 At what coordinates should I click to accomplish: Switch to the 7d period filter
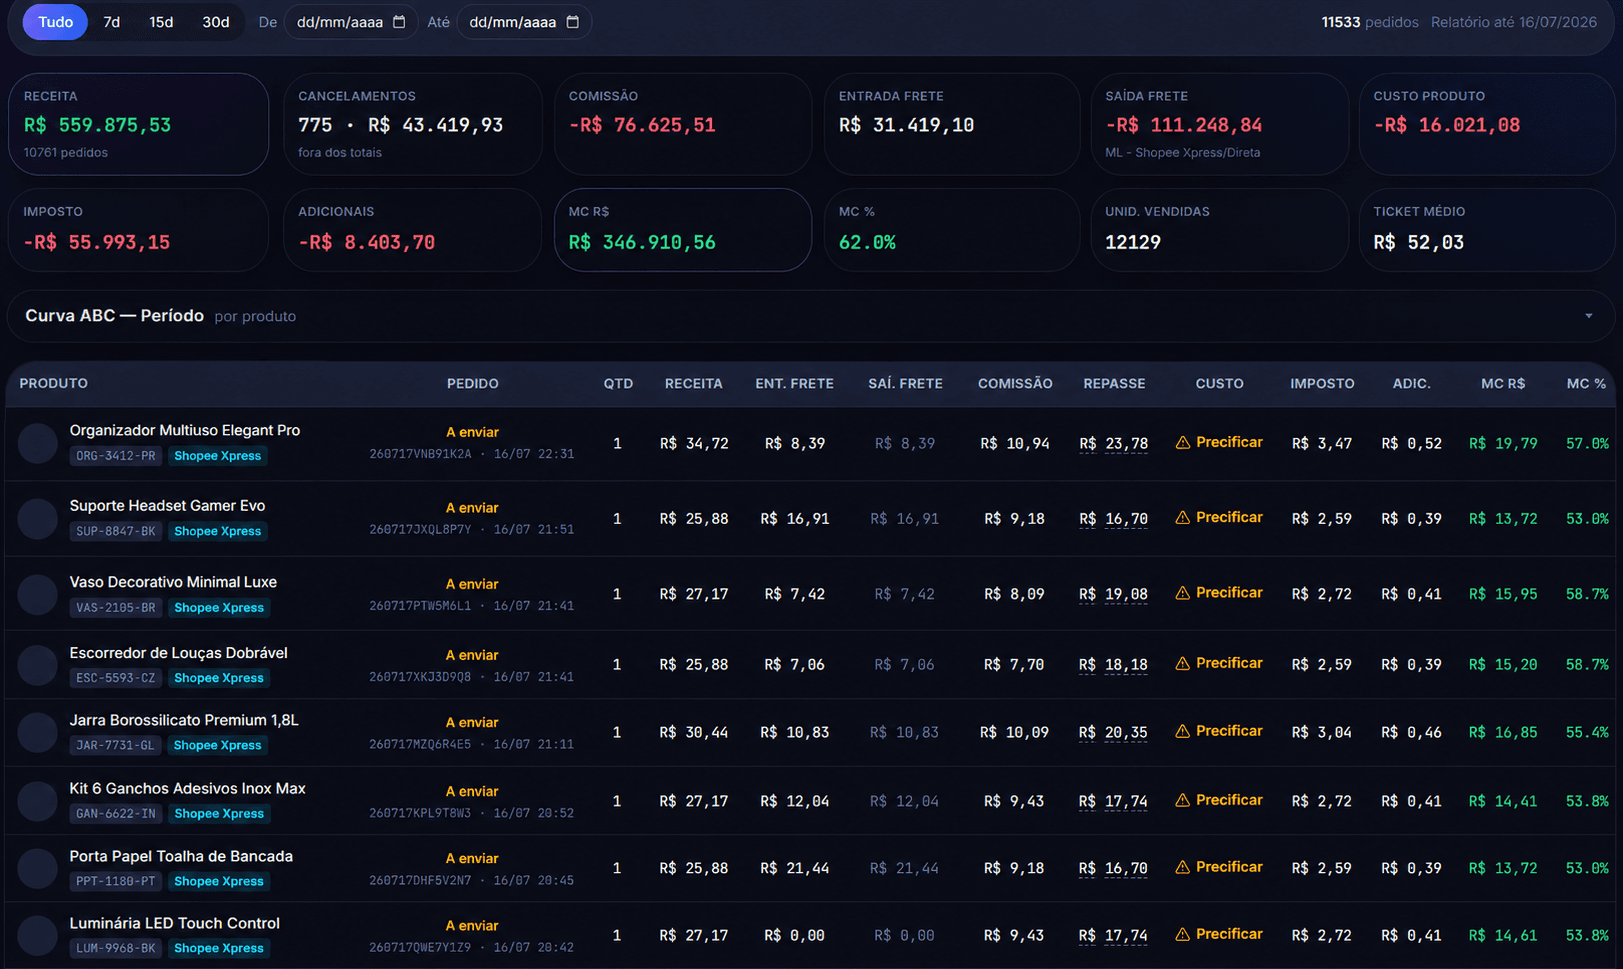(112, 22)
